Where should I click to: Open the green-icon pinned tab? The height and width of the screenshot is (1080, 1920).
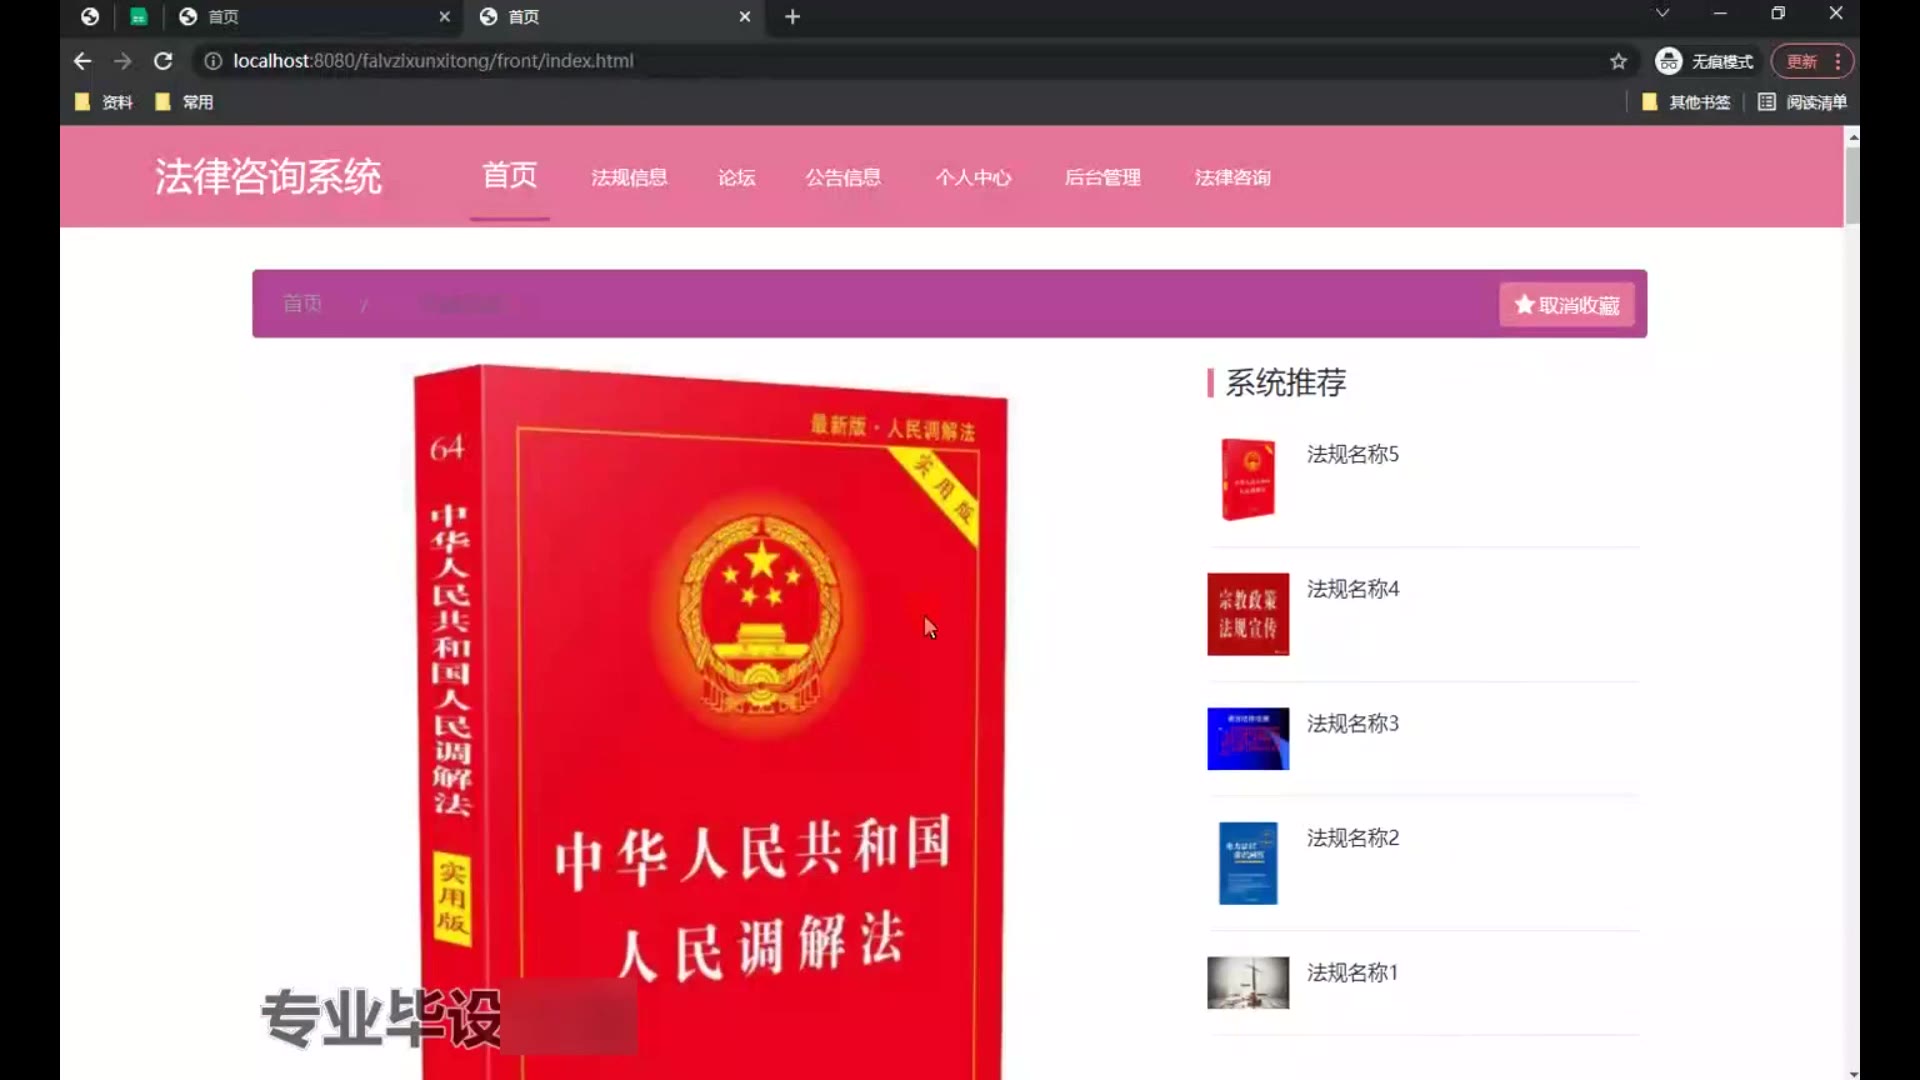139,16
